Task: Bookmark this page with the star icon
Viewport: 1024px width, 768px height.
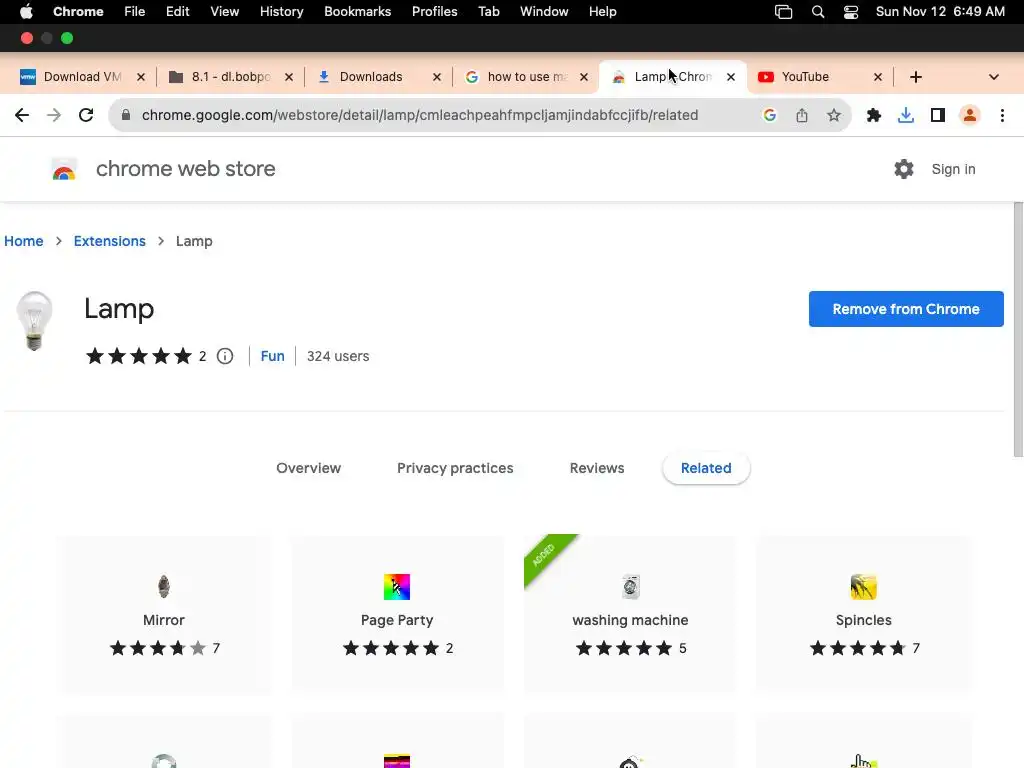Action: coord(834,115)
